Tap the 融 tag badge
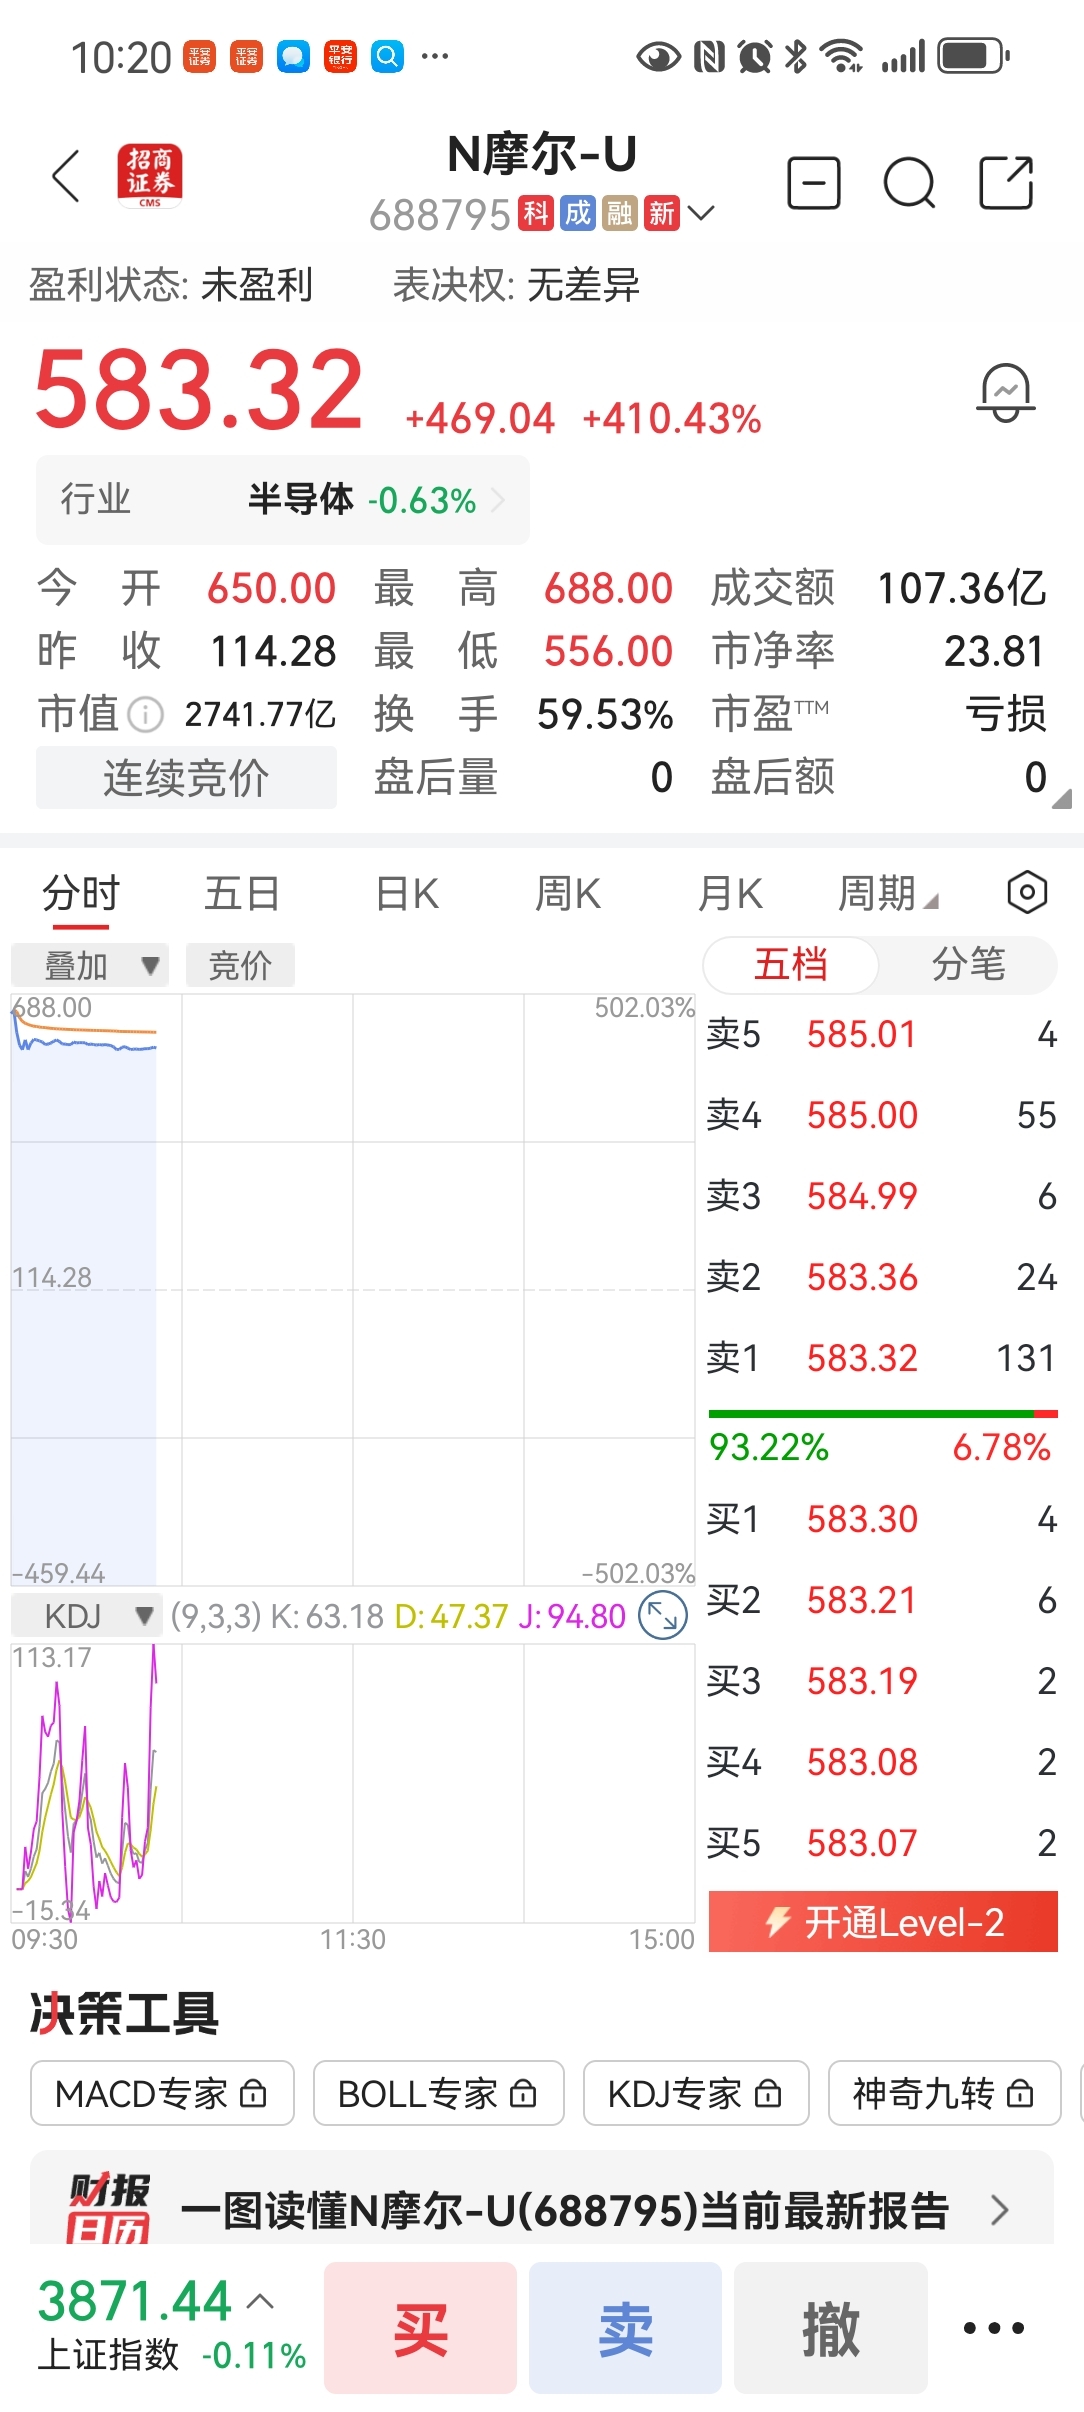The height and width of the screenshot is (2412, 1084). coord(620,213)
